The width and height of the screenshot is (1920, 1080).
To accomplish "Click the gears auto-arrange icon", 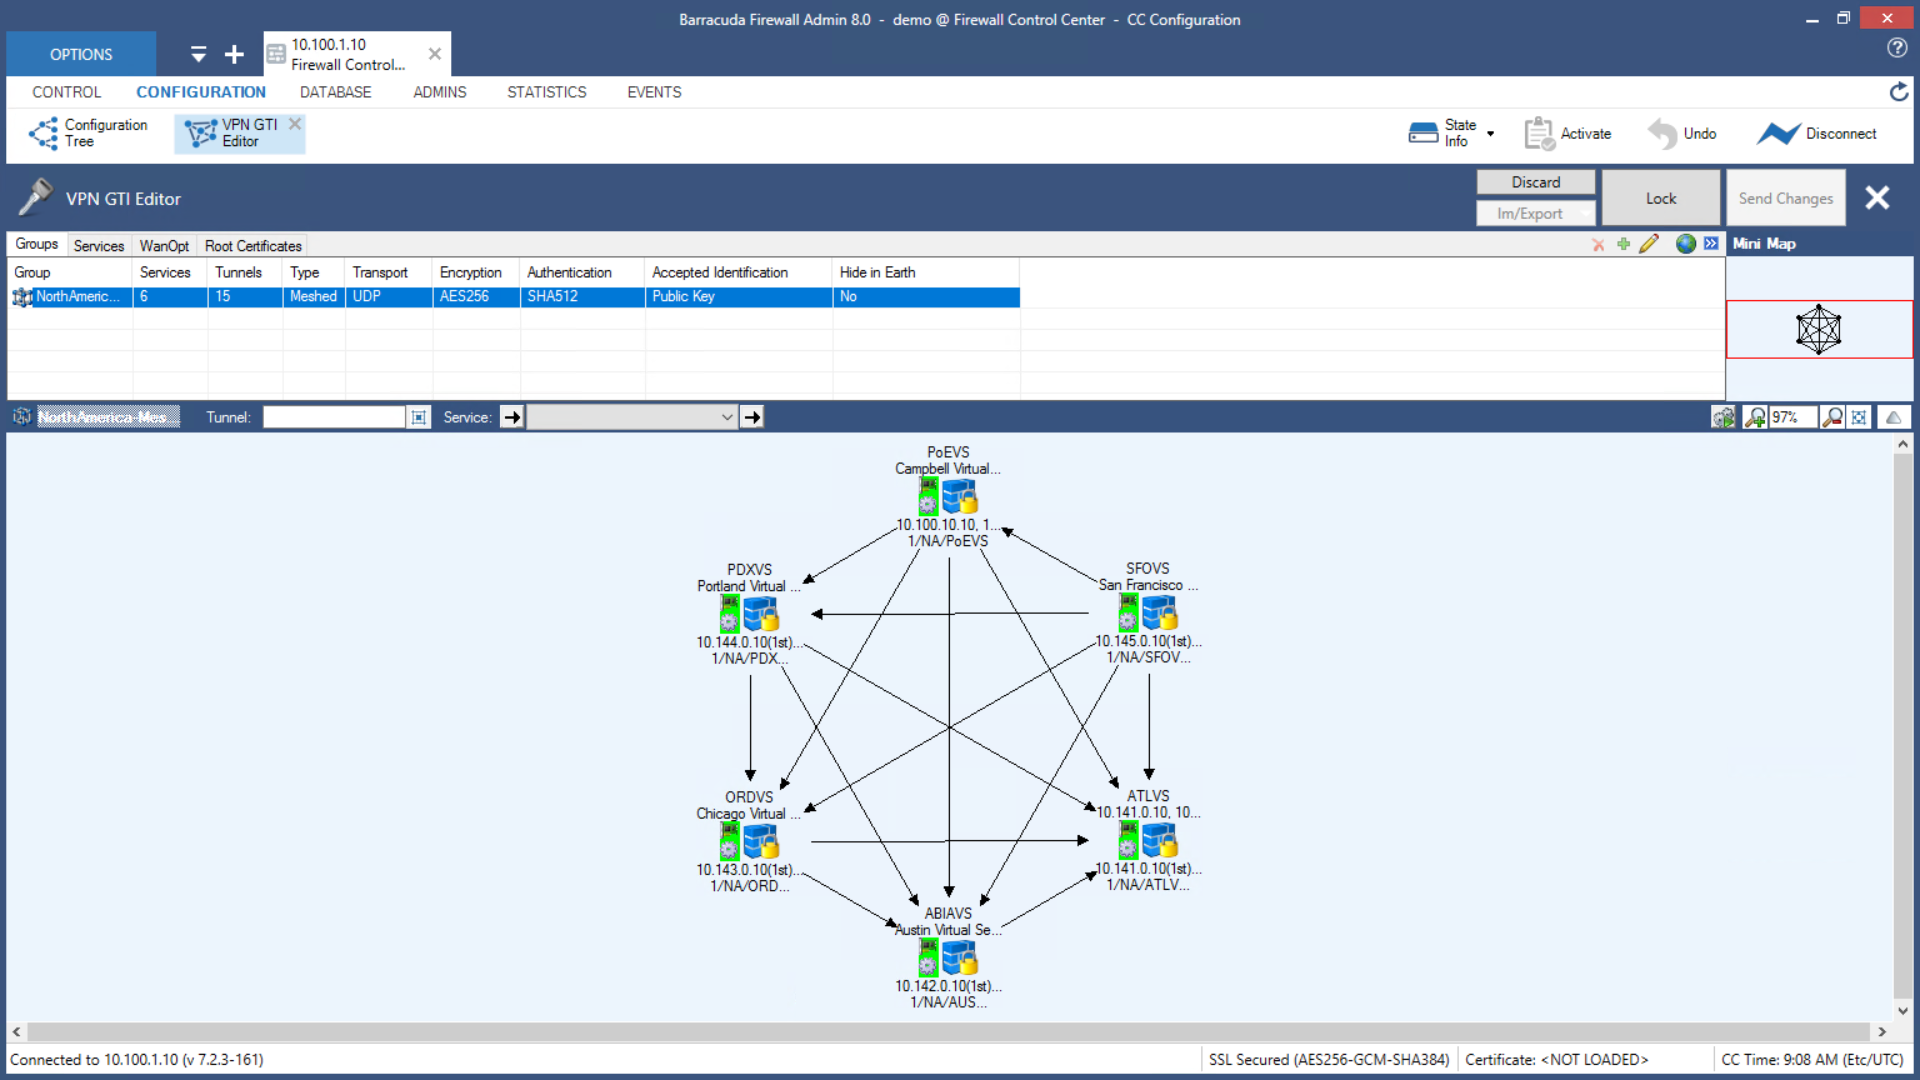I will click(1723, 417).
